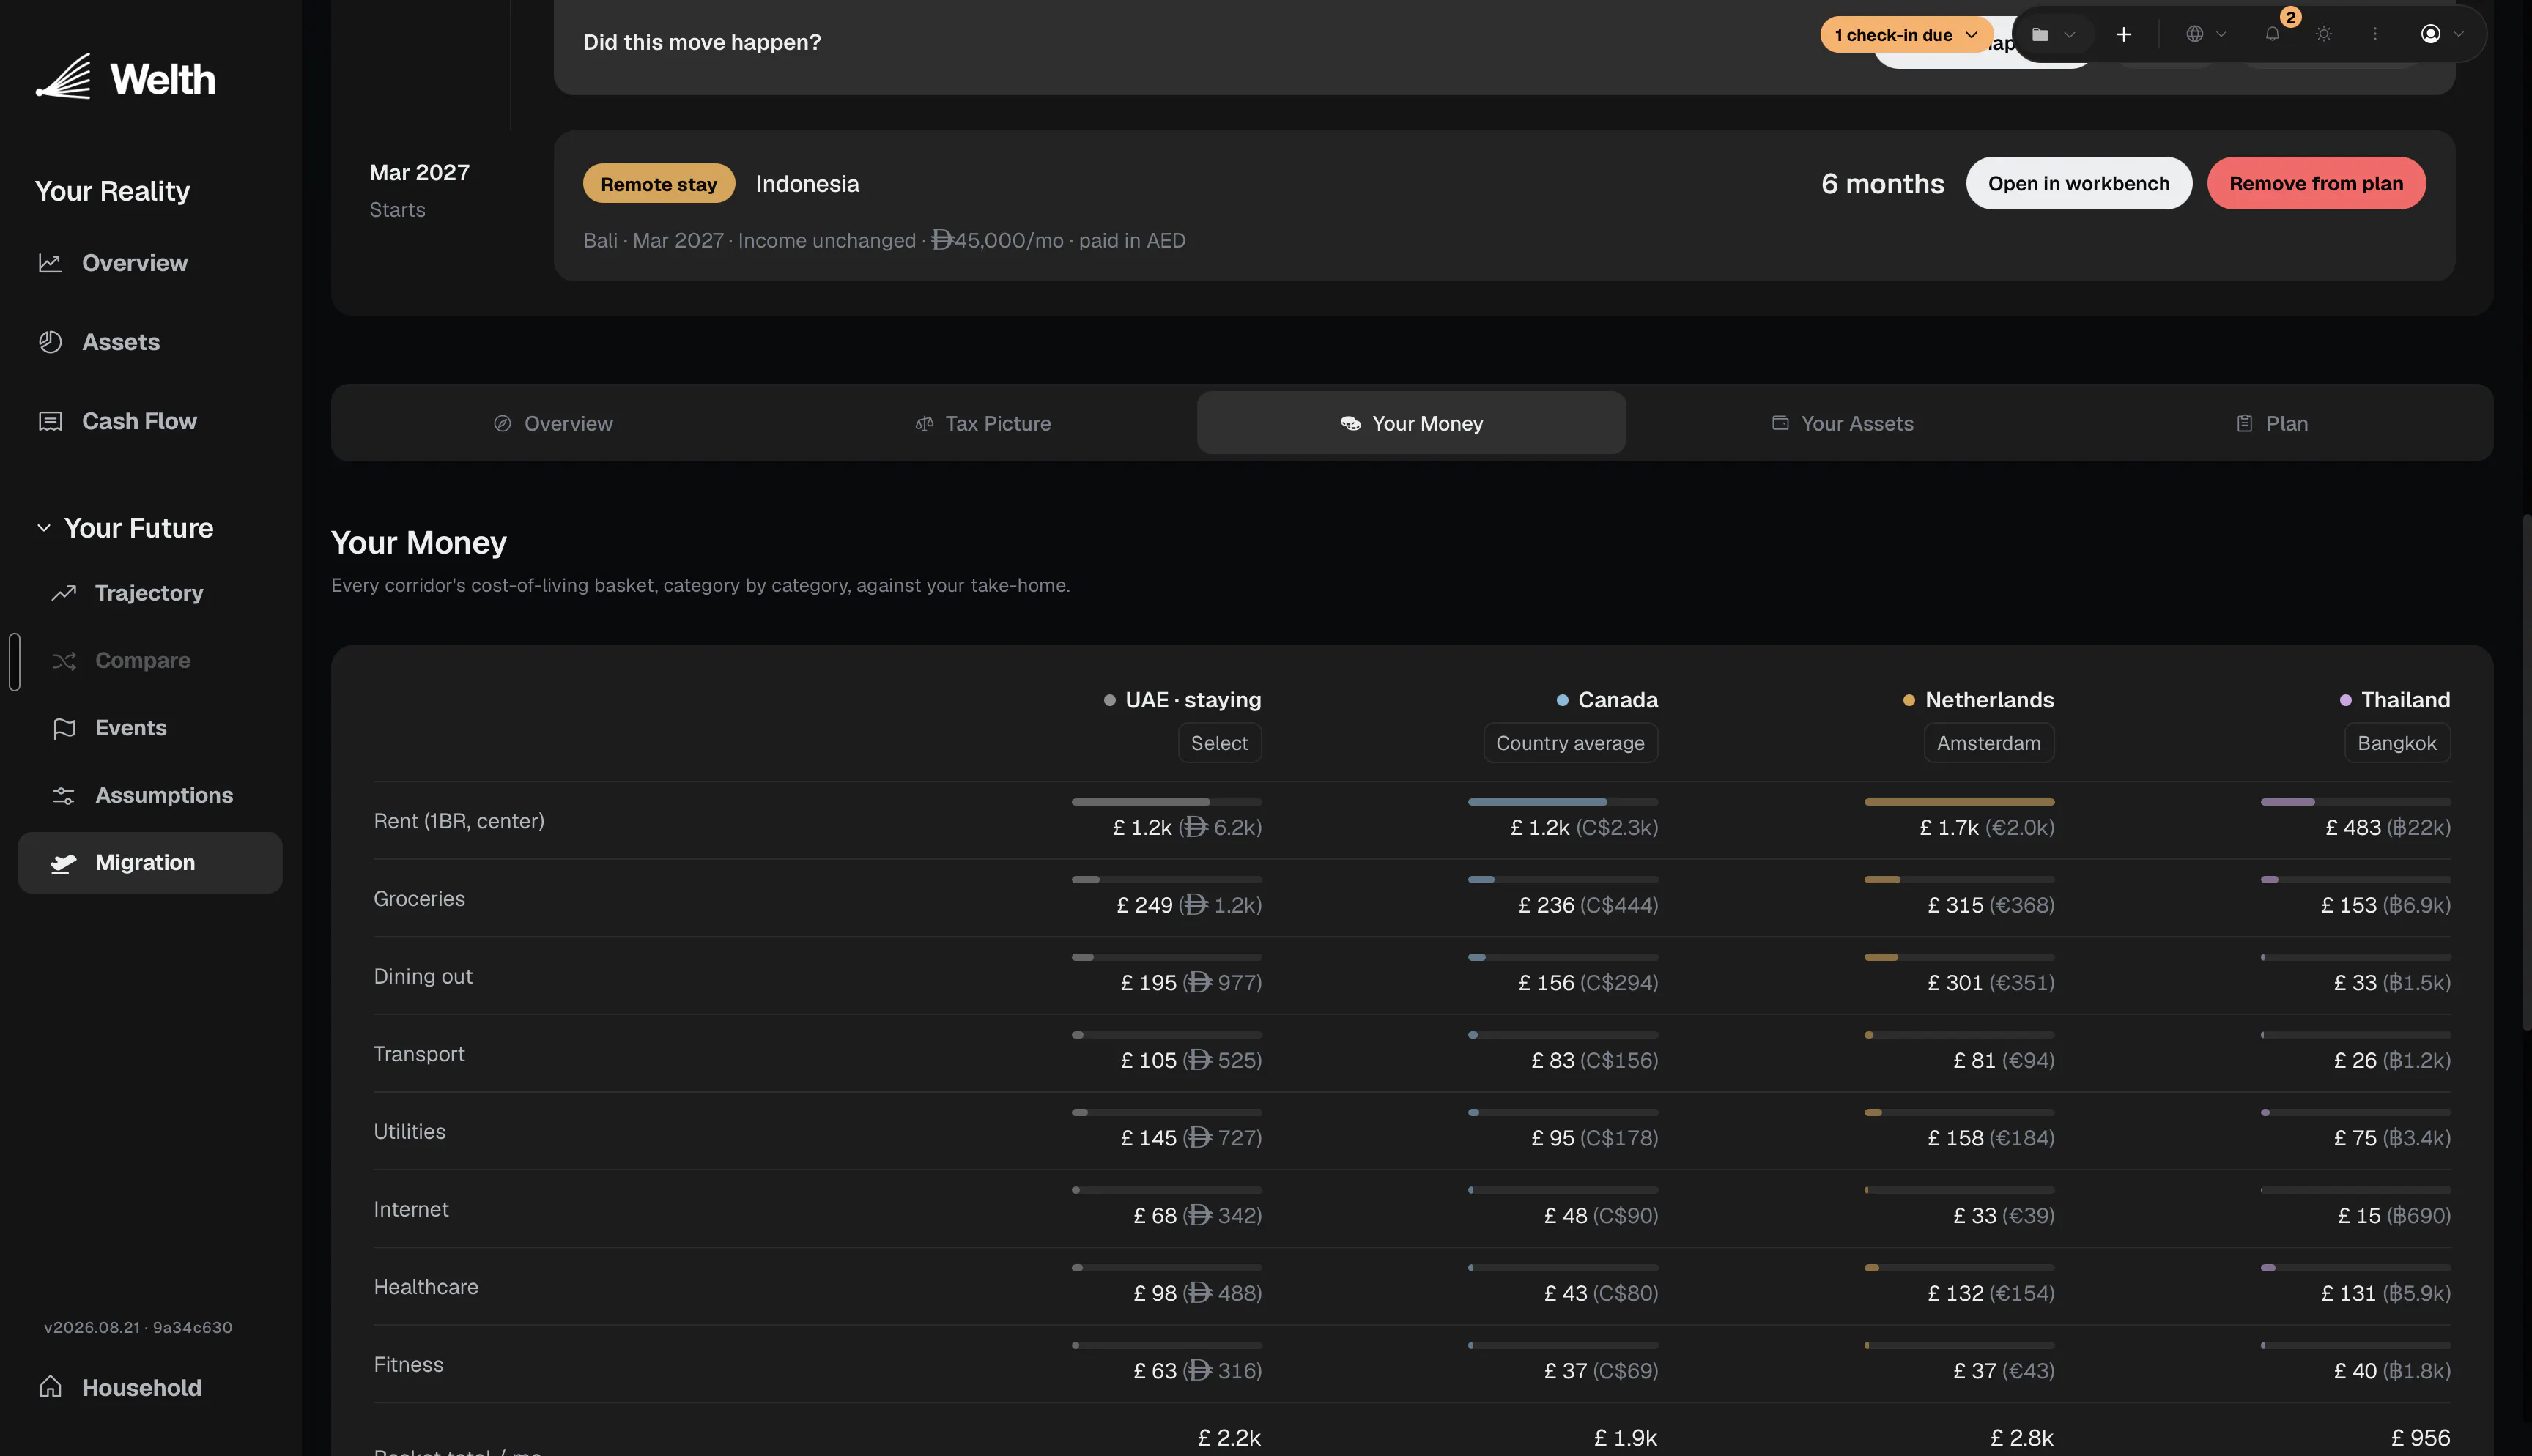This screenshot has height=1456, width=2532.
Task: Click the 6 months duration text
Action: point(1883,184)
